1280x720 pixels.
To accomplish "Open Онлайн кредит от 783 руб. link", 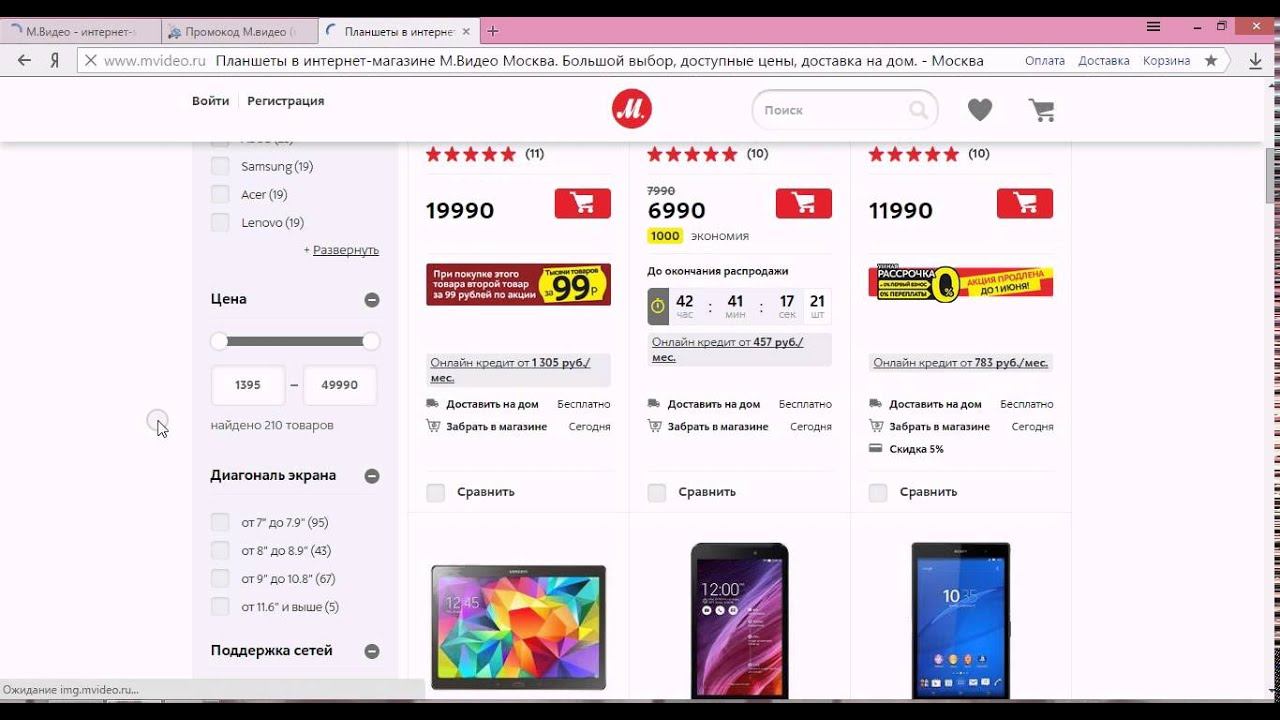I will [960, 363].
